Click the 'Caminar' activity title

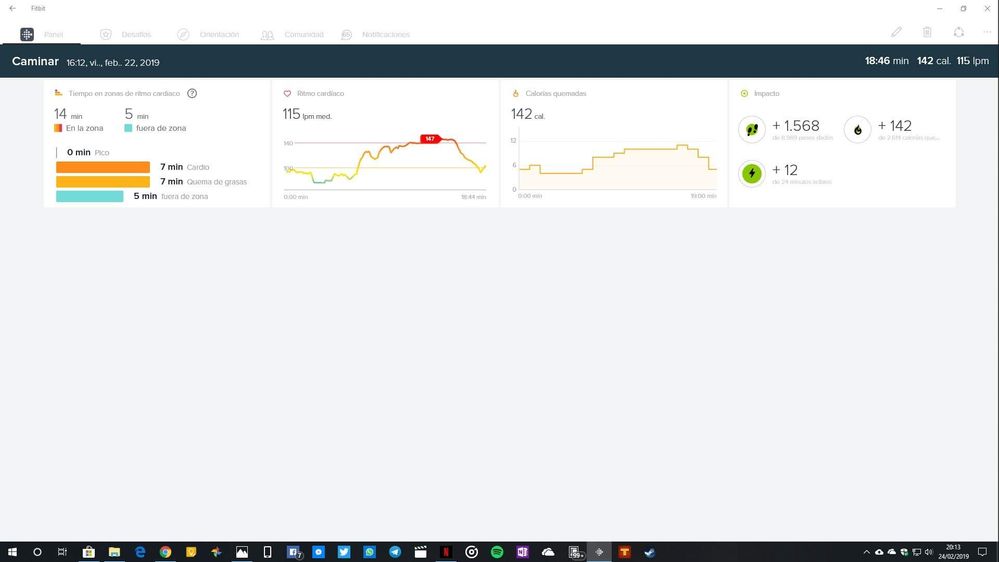(35, 61)
